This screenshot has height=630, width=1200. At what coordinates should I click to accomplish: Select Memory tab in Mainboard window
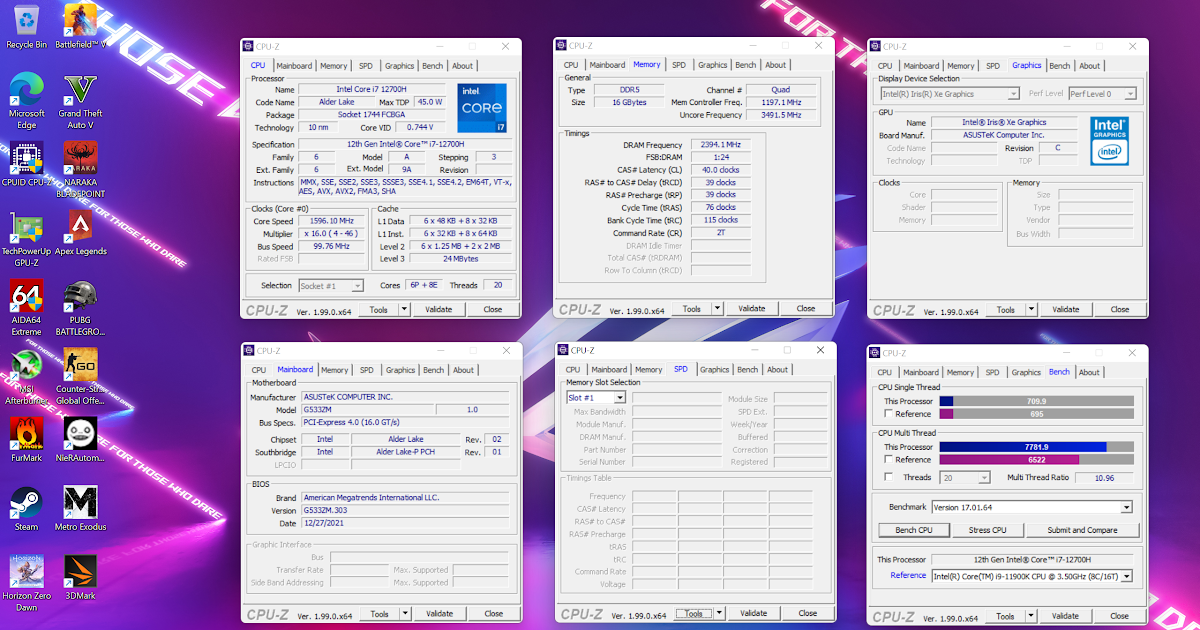(x=335, y=370)
